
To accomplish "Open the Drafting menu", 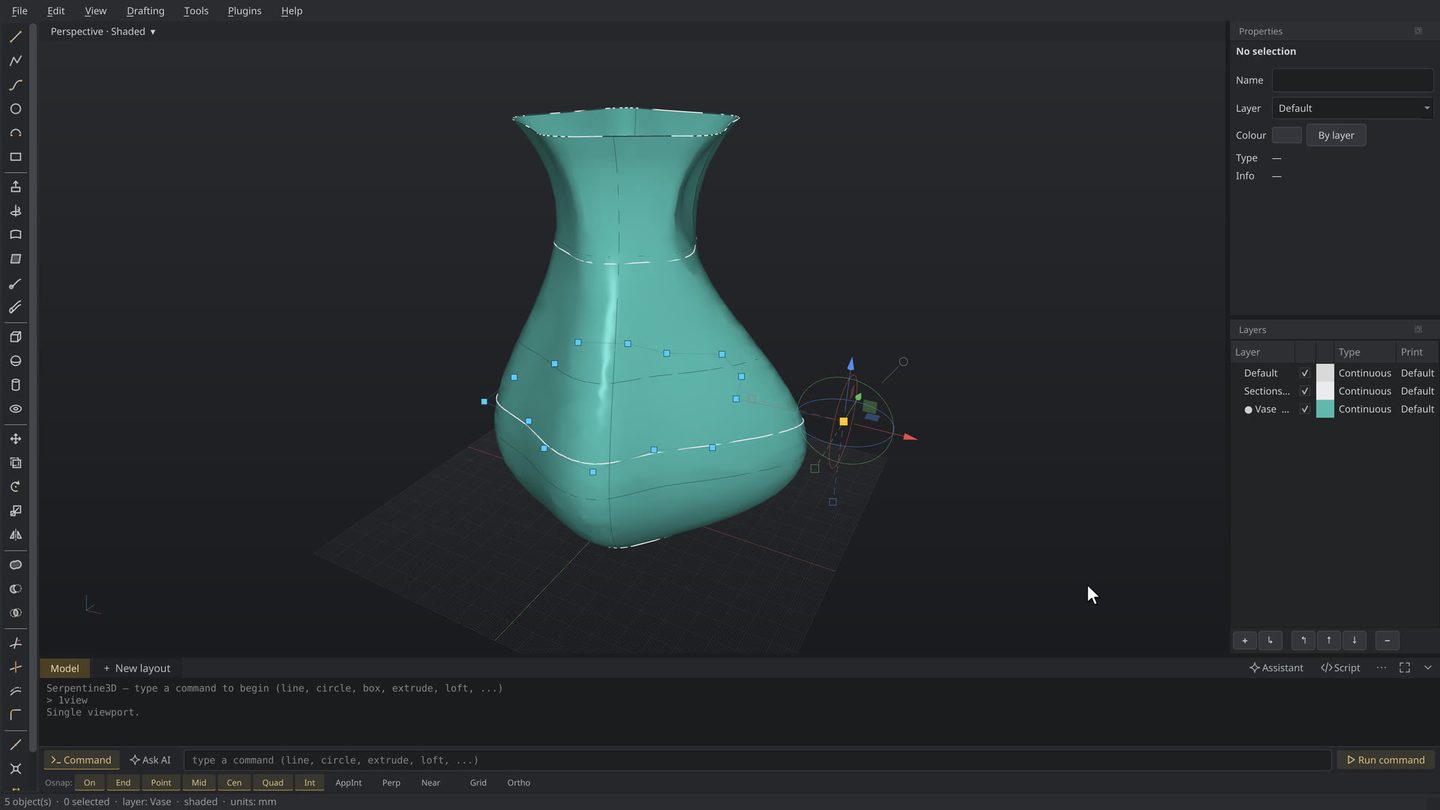I will 145,11.
